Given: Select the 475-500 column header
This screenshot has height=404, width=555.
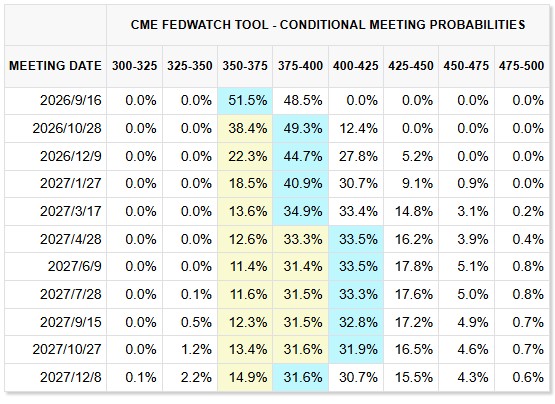Looking at the screenshot, I should [521, 66].
